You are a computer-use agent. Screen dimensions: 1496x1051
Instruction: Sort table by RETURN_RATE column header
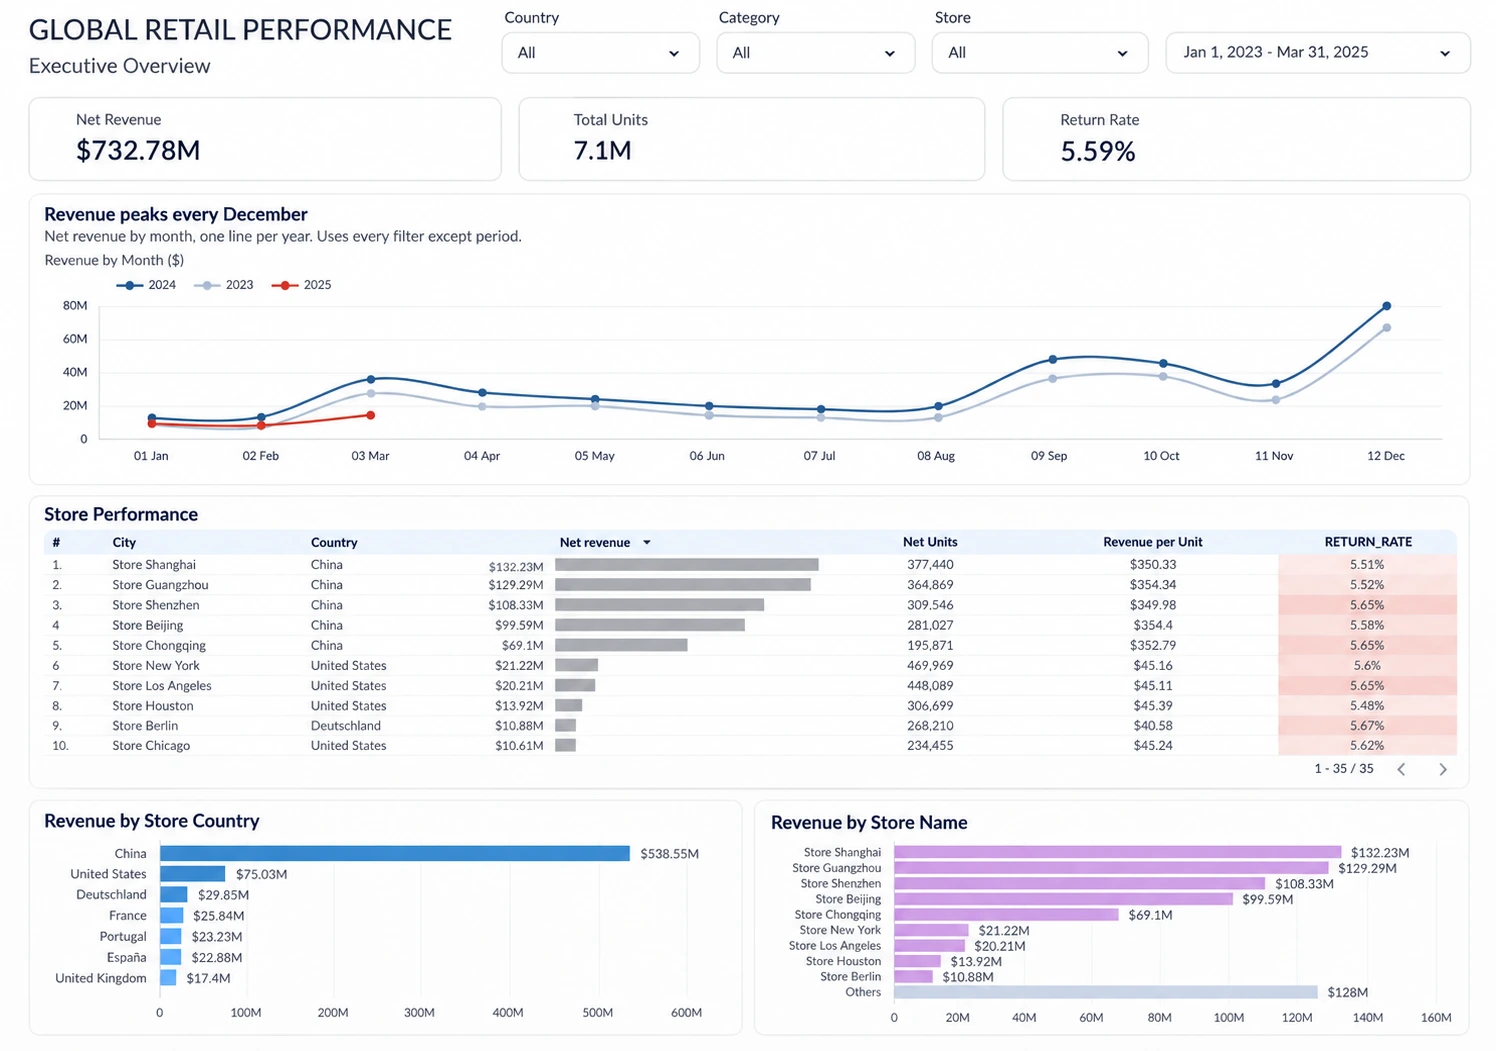coord(1368,542)
